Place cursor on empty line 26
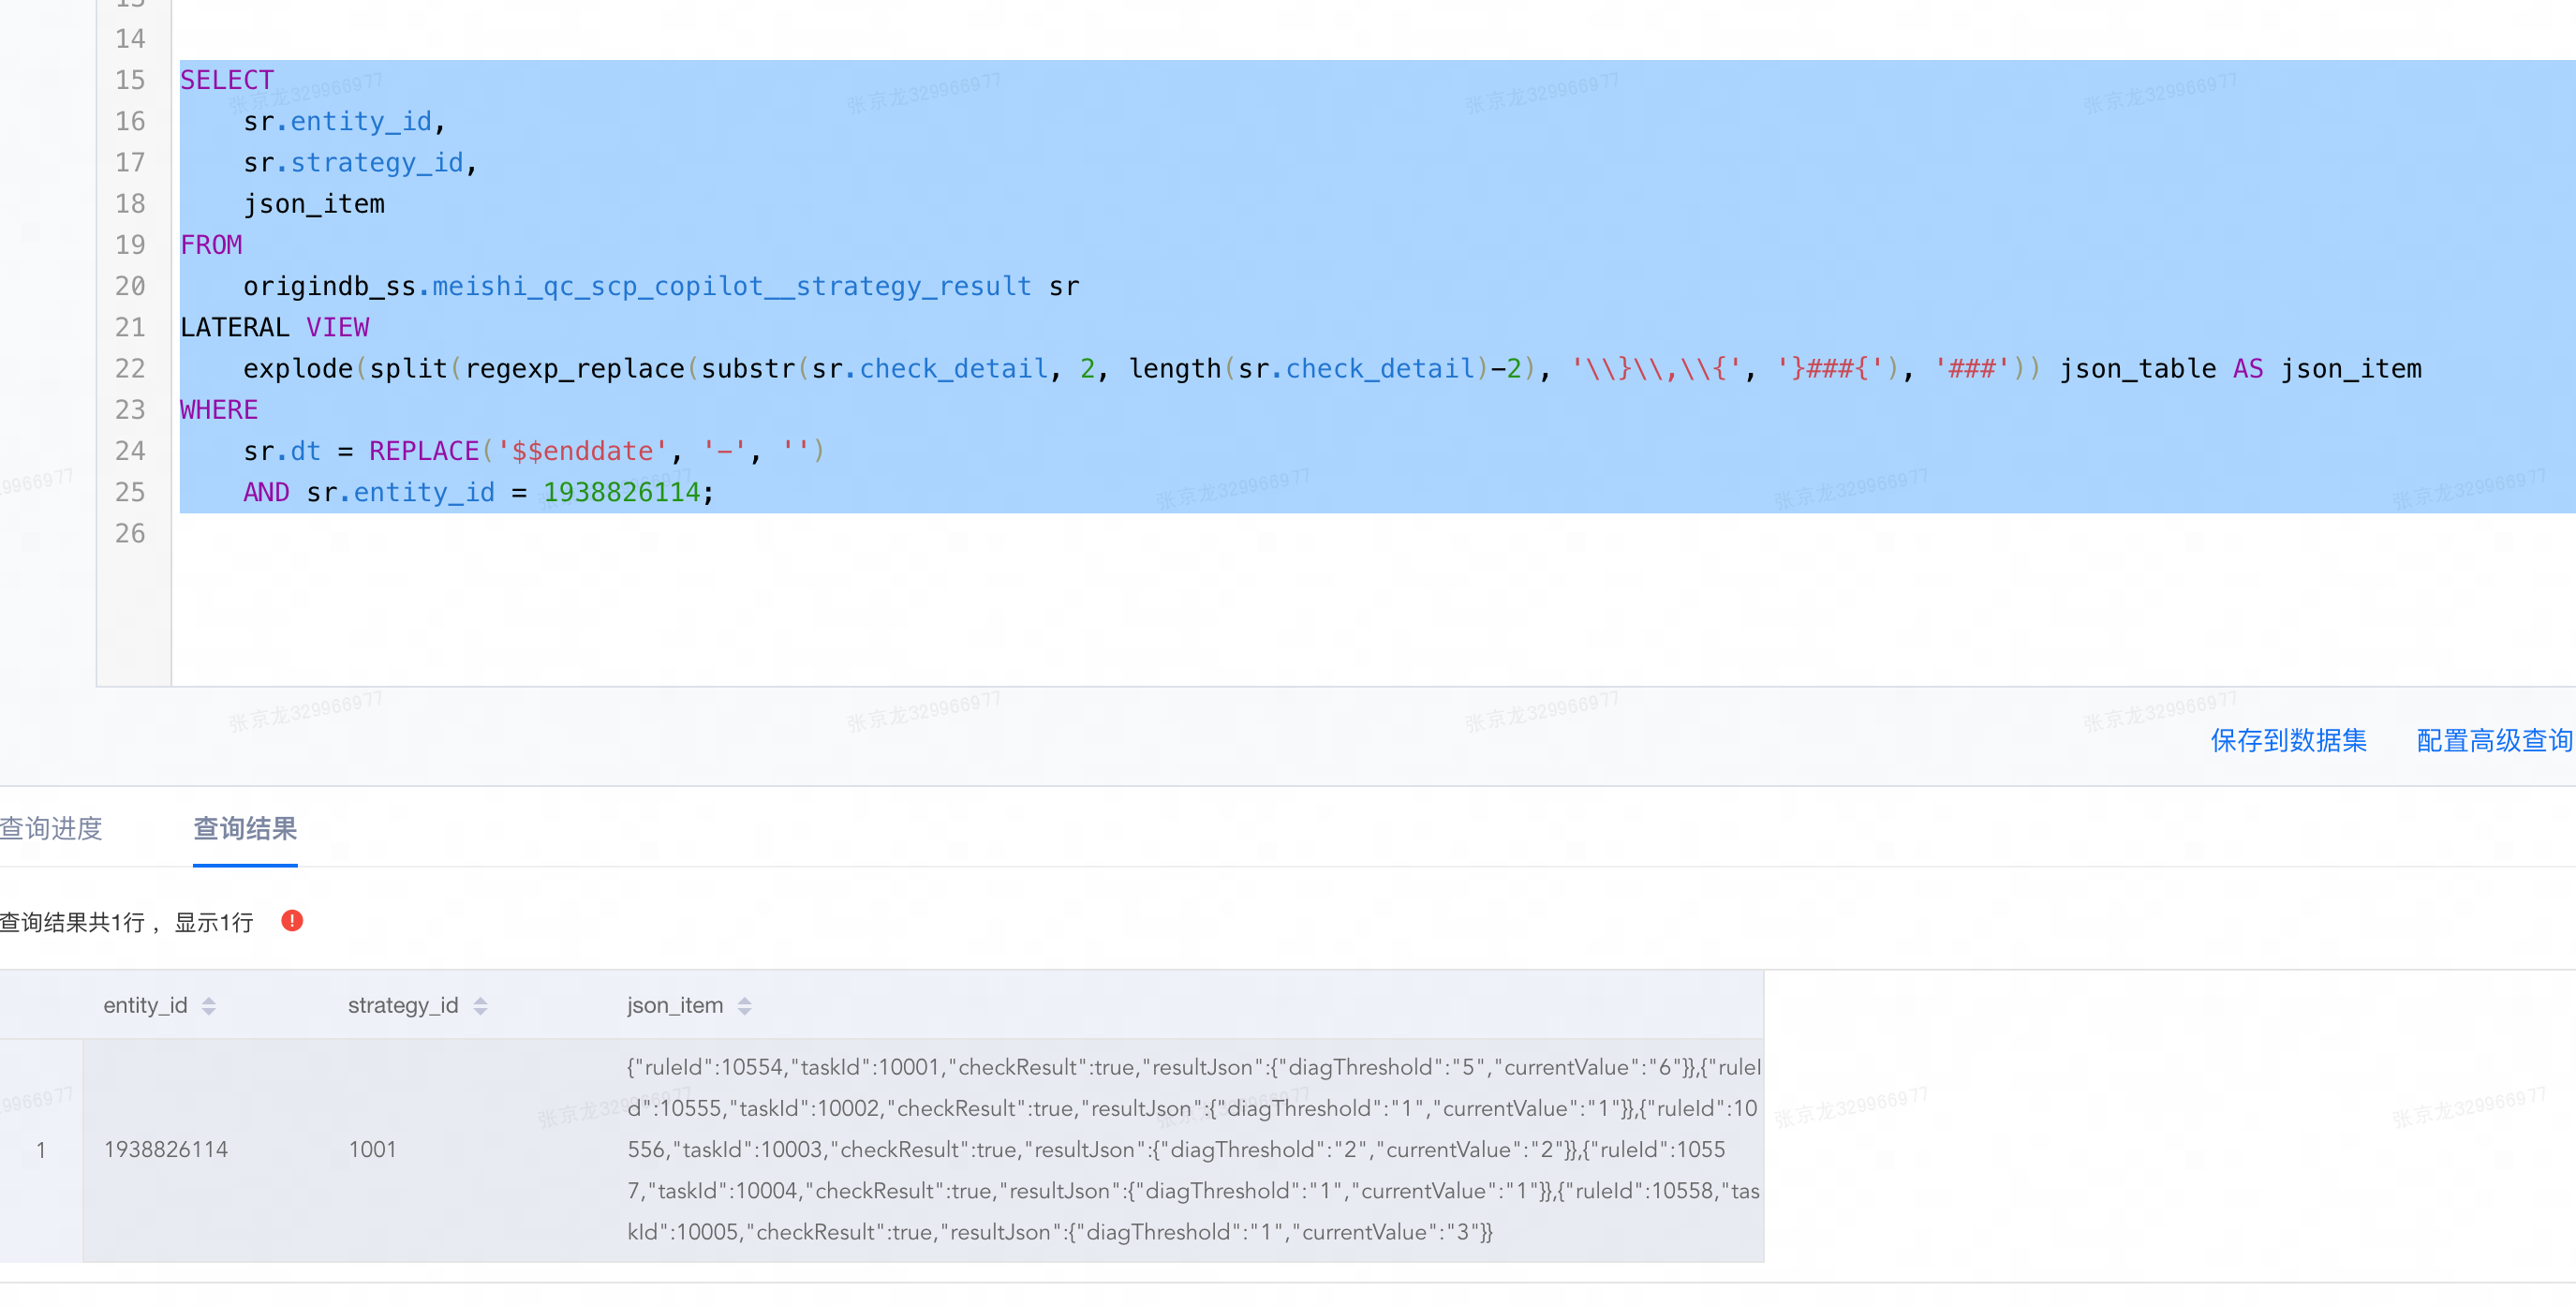Viewport: 2576px width, 1306px height. 1370,534
